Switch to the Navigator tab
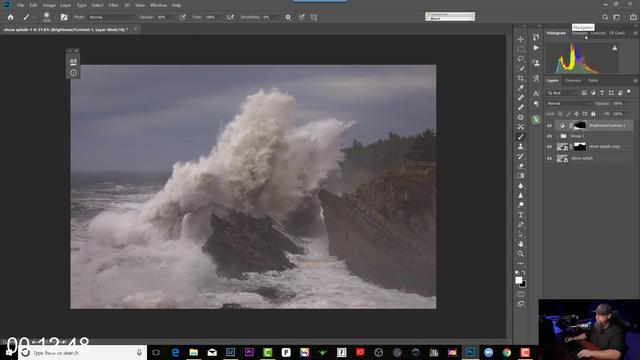The height and width of the screenshot is (360, 640). 580,33
